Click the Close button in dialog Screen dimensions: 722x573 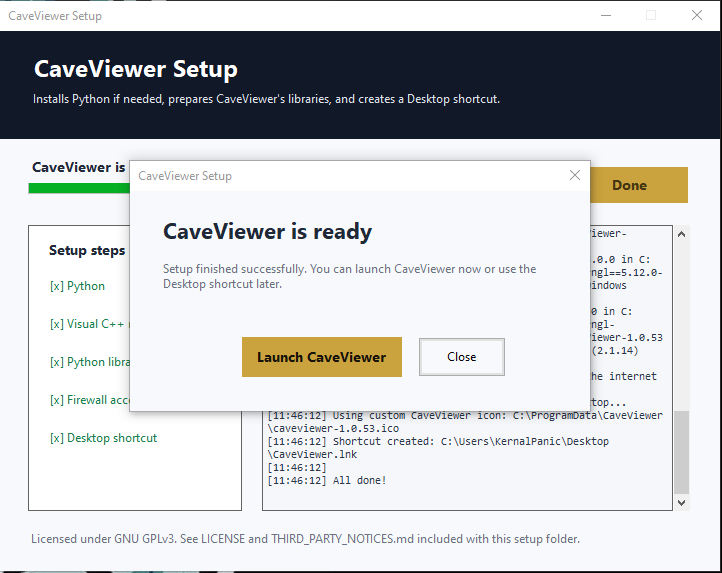pos(461,357)
